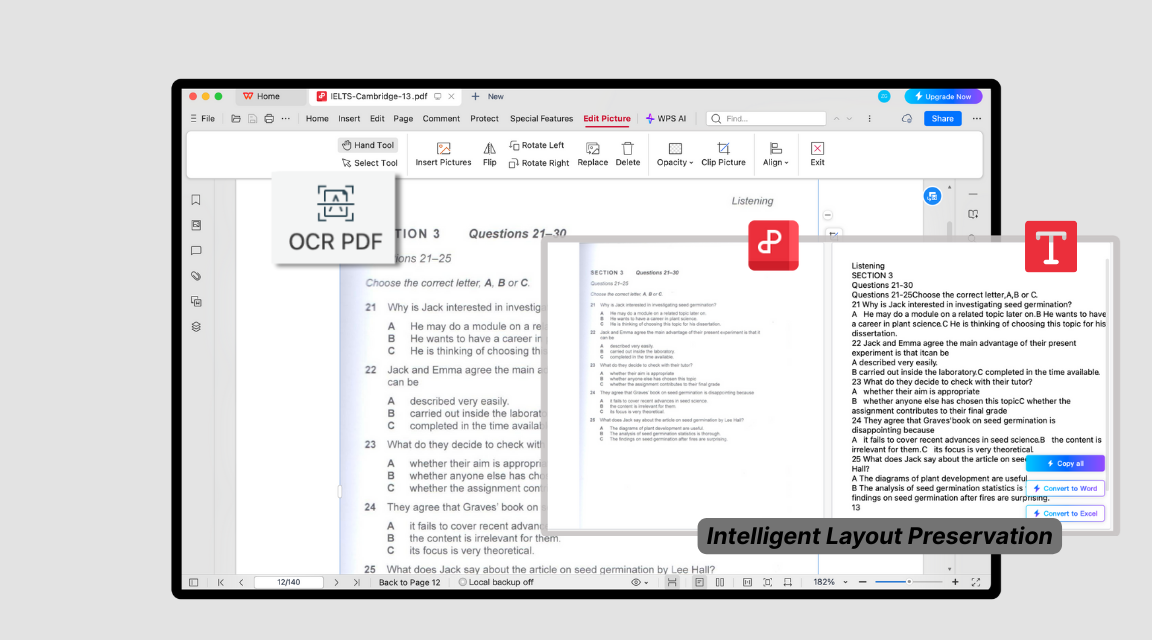The image size is (1152, 640).
Task: Go to first page
Action: click(220, 582)
